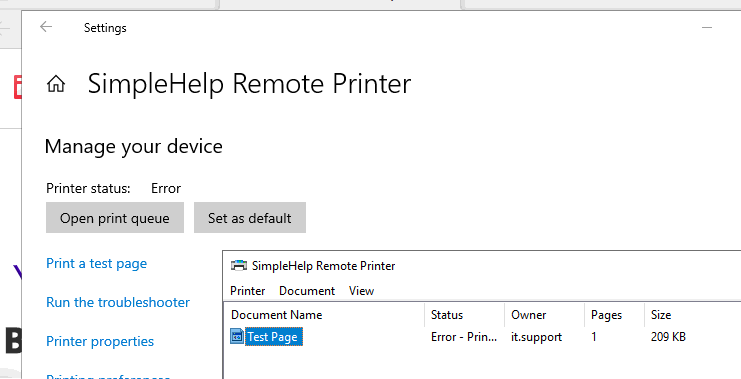Sort by the Owner column header

tap(544, 315)
